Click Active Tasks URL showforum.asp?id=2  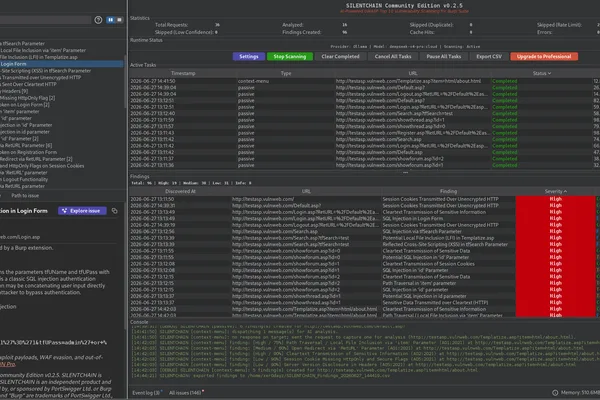click(390, 159)
